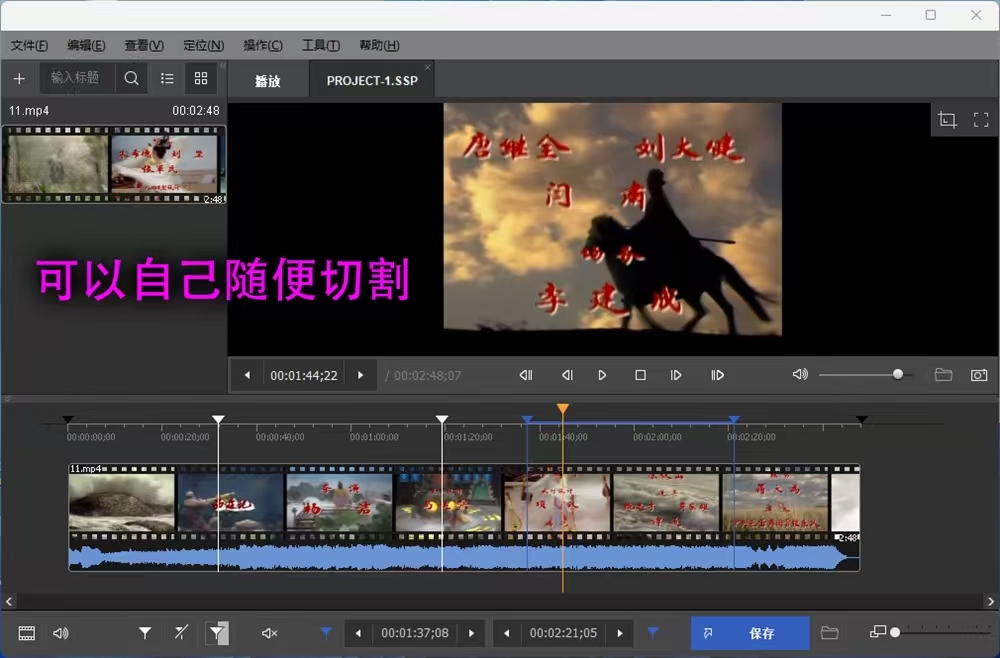Click the 保存 save button

(751, 633)
